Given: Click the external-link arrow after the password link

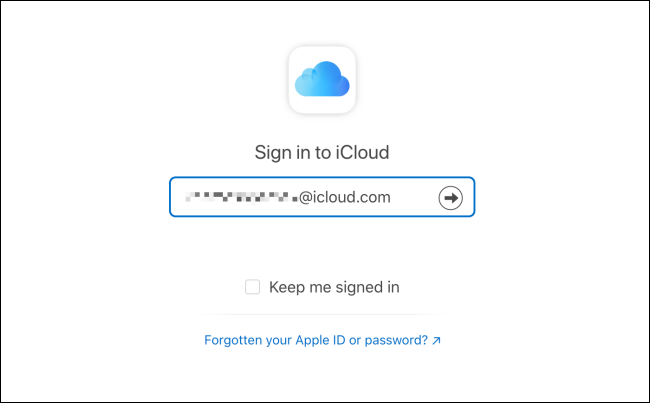Looking at the screenshot, I should [436, 341].
